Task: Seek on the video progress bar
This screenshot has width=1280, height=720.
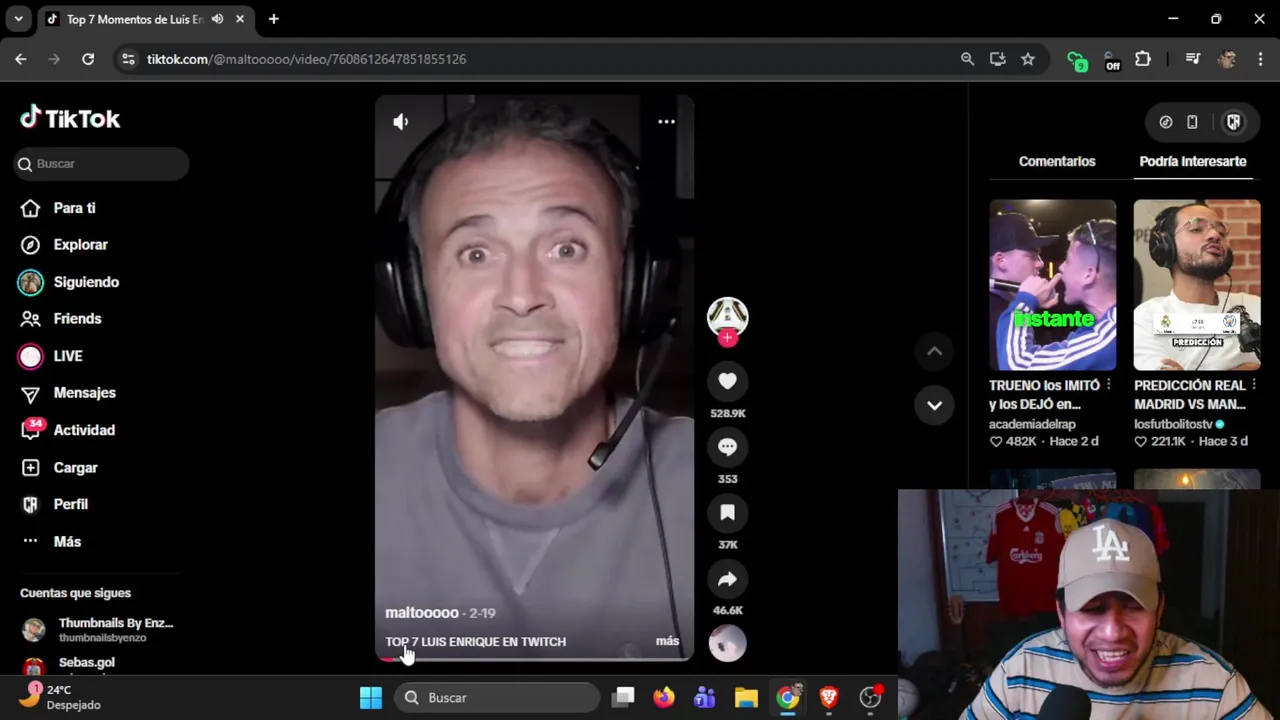Action: click(x=534, y=659)
